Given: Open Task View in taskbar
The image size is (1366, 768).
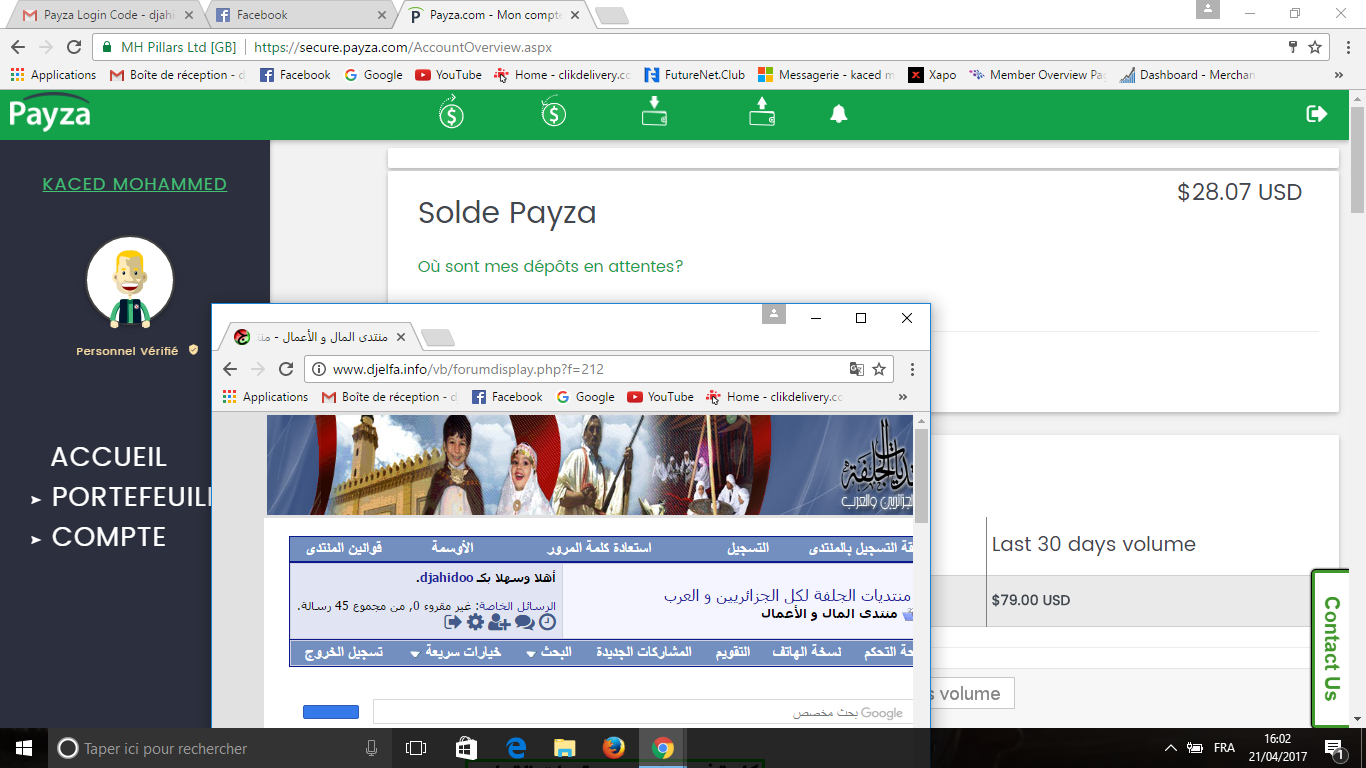Looking at the screenshot, I should tap(416, 748).
